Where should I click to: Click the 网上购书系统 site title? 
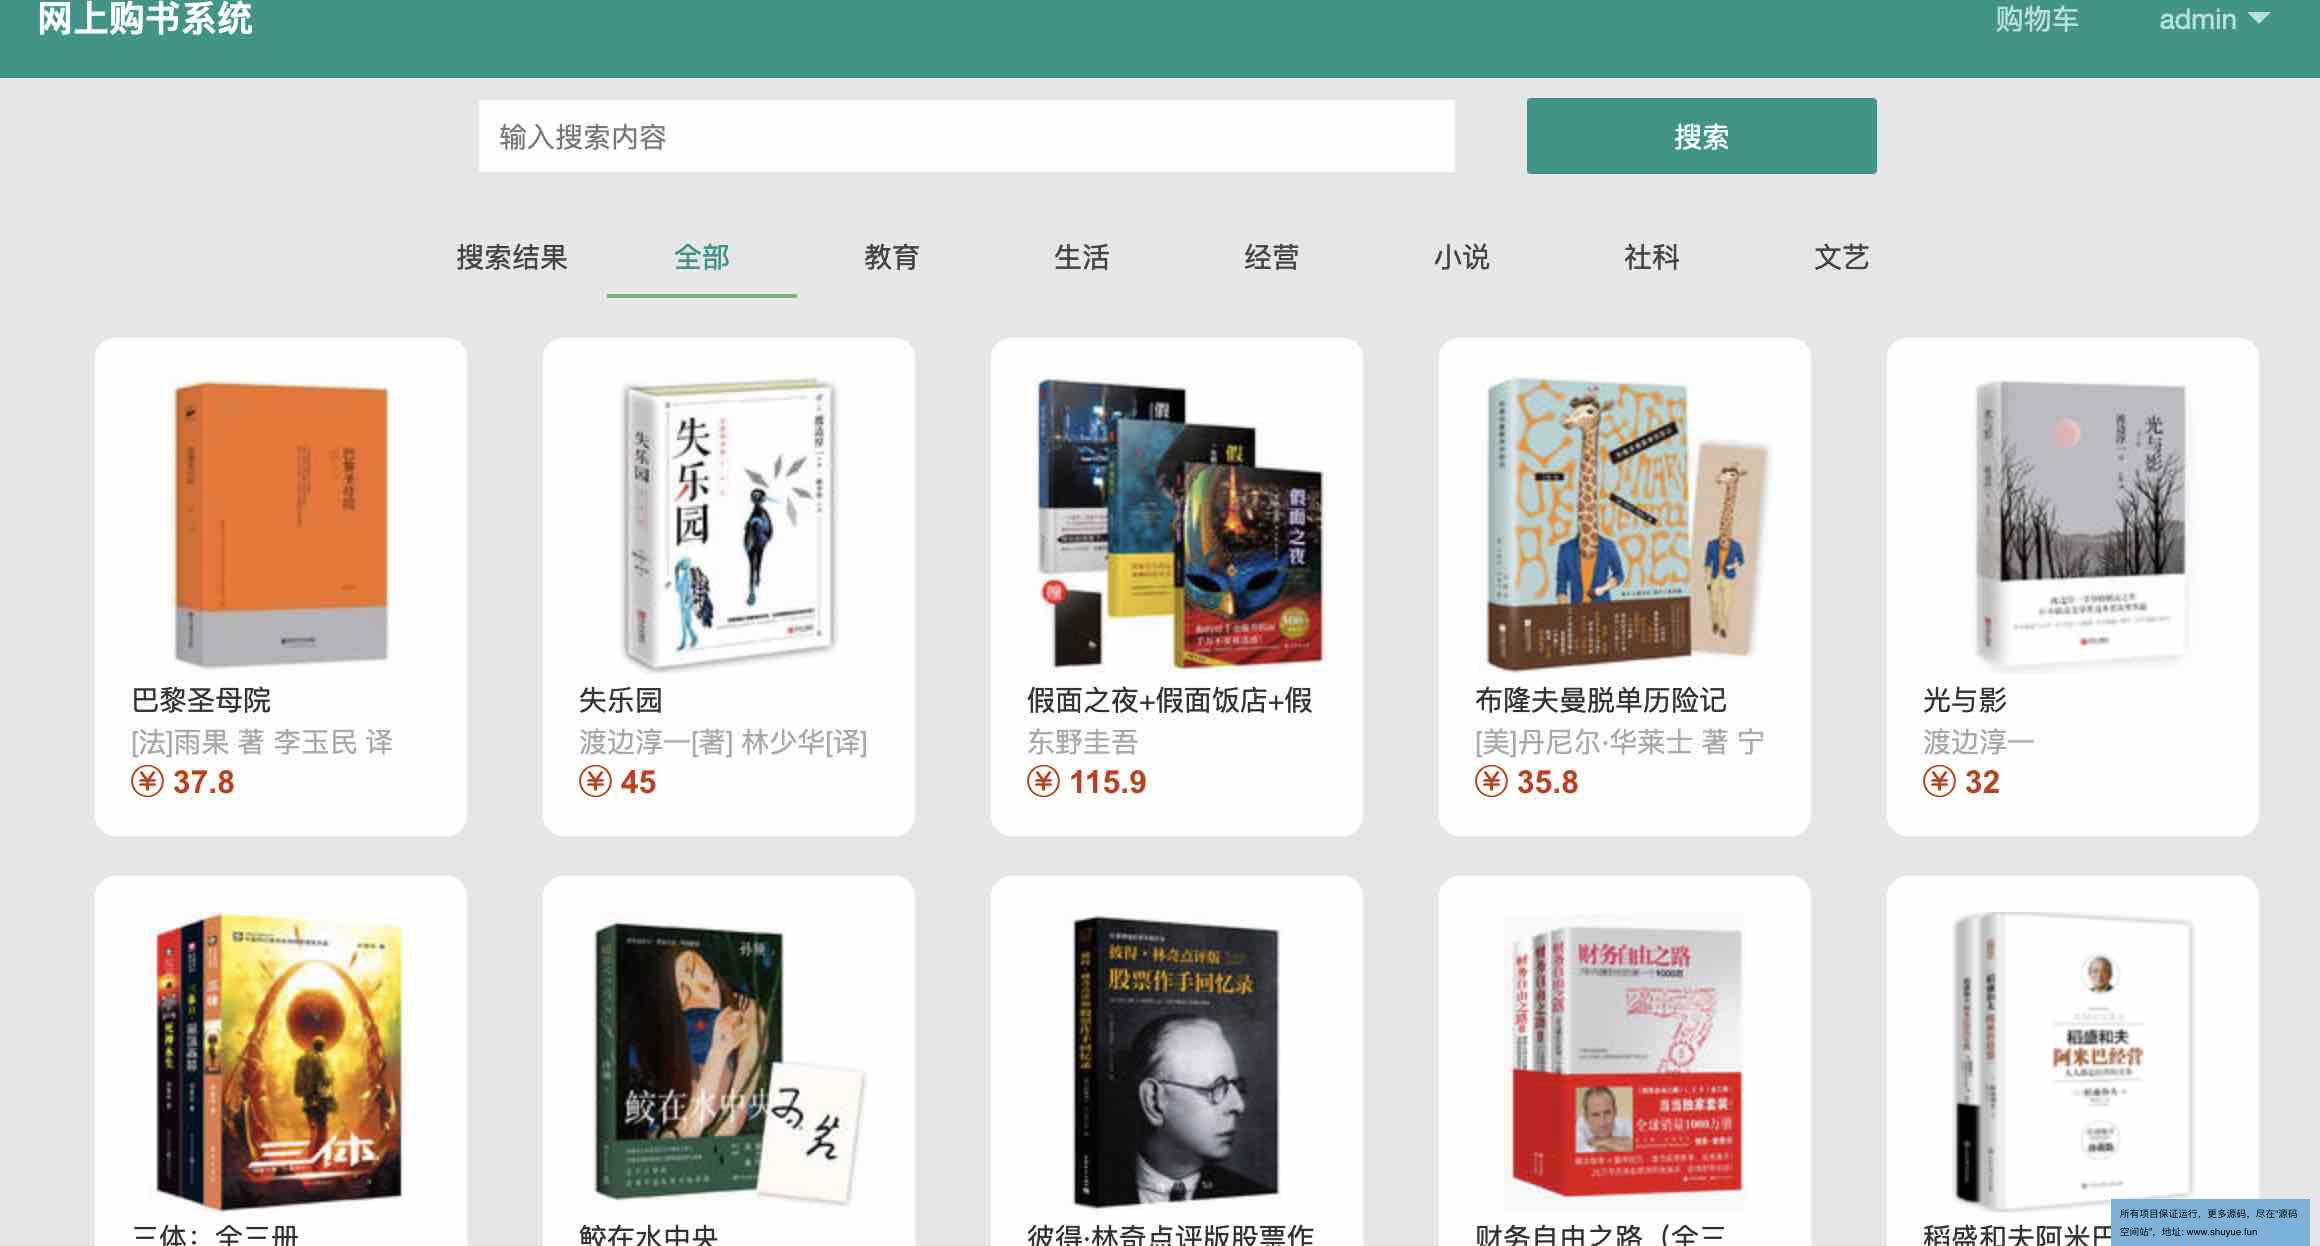point(146,18)
